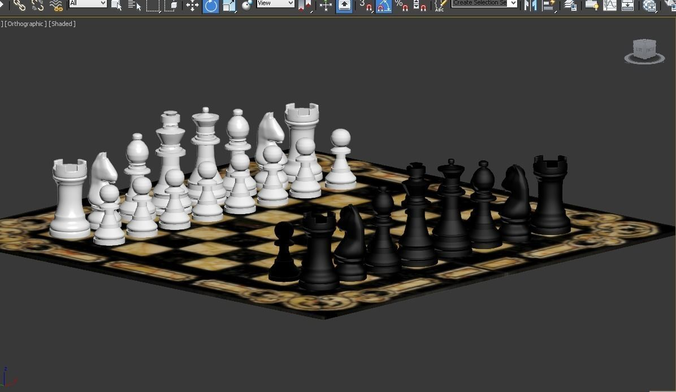Viewport: 676px width, 392px height.
Task: Click the ViewCube in the viewport corner
Action: coord(645,51)
